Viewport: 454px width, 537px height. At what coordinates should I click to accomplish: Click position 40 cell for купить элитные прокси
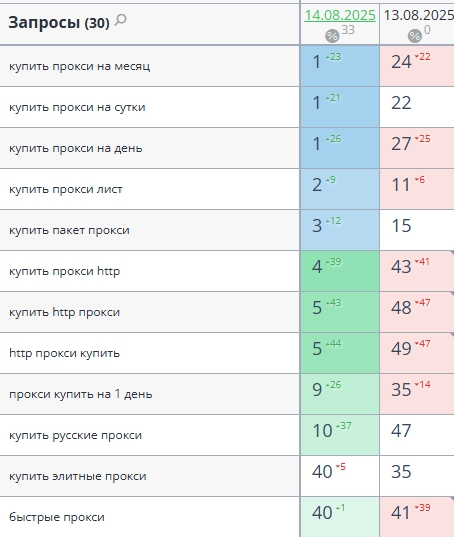click(x=340, y=476)
